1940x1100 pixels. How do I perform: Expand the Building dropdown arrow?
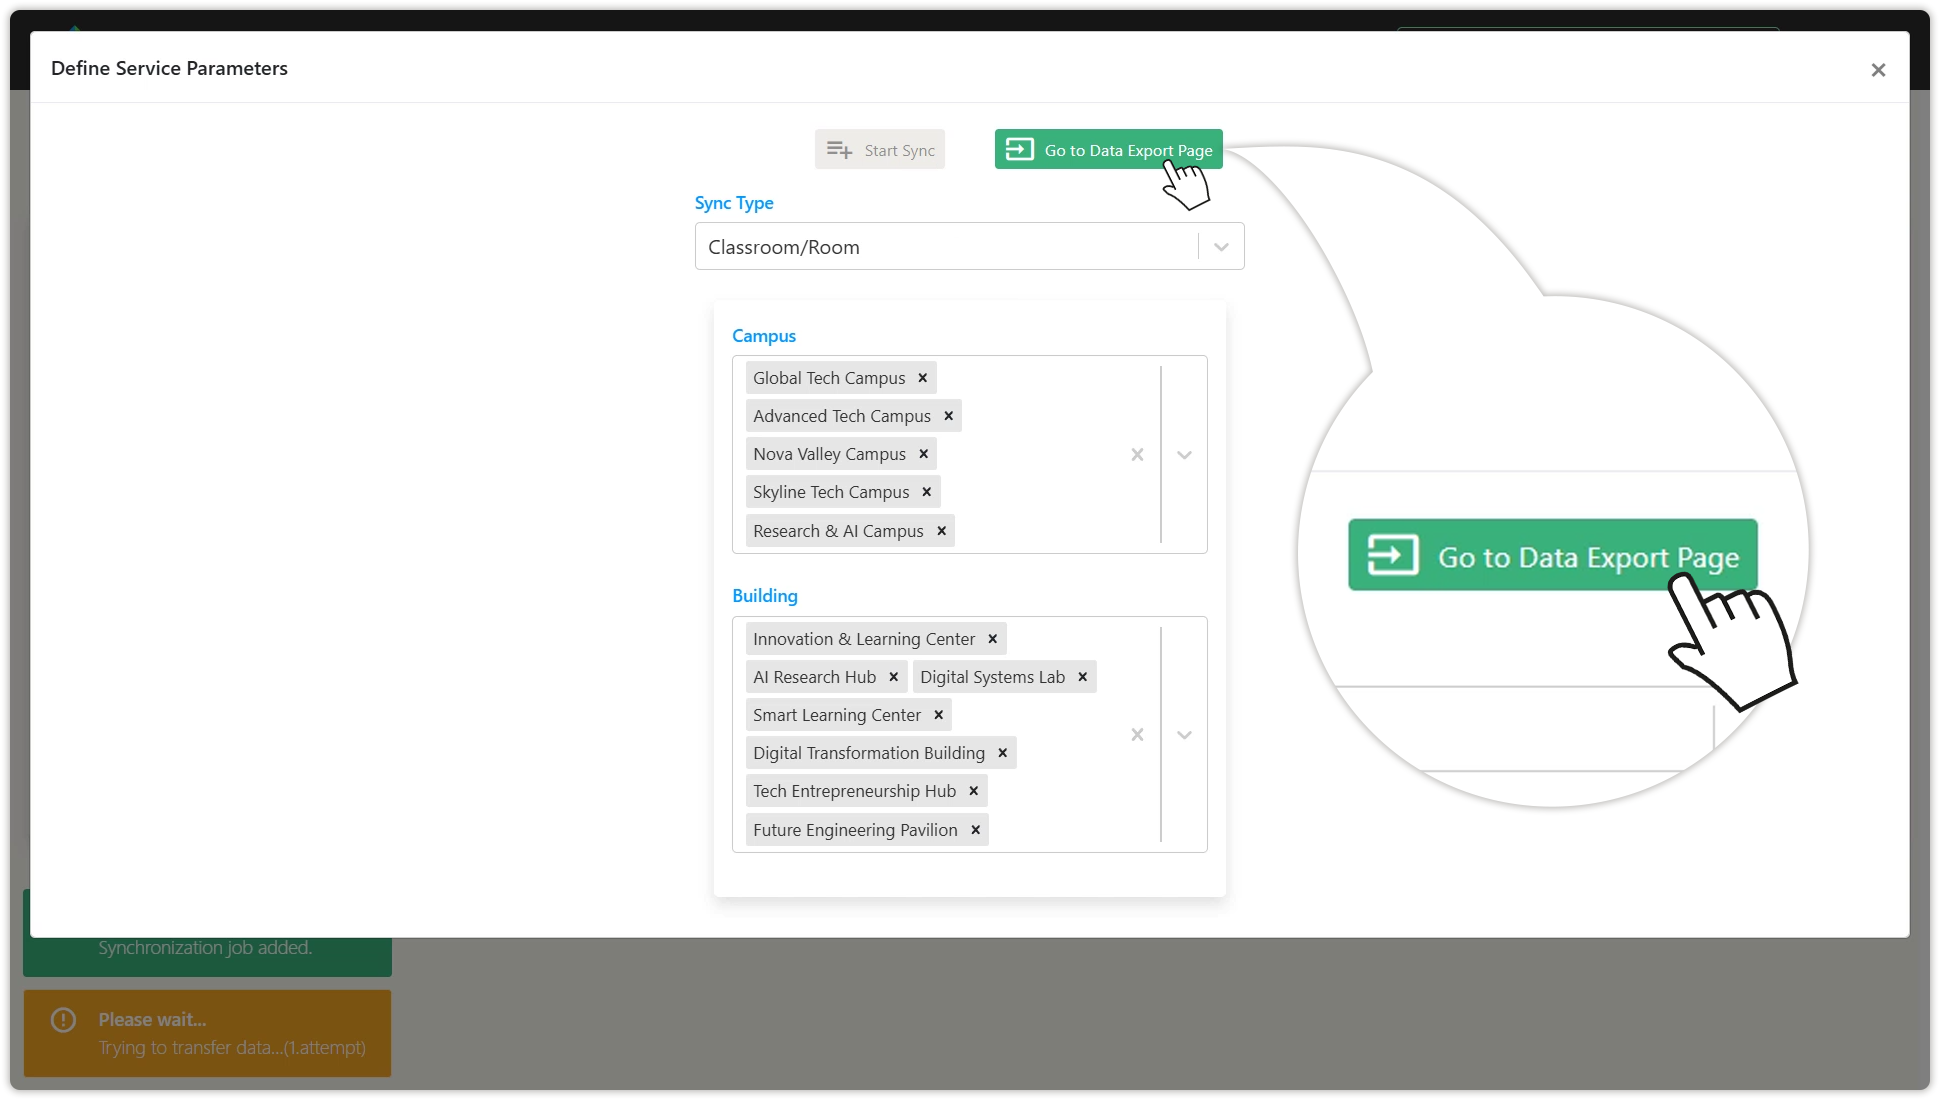1184,735
